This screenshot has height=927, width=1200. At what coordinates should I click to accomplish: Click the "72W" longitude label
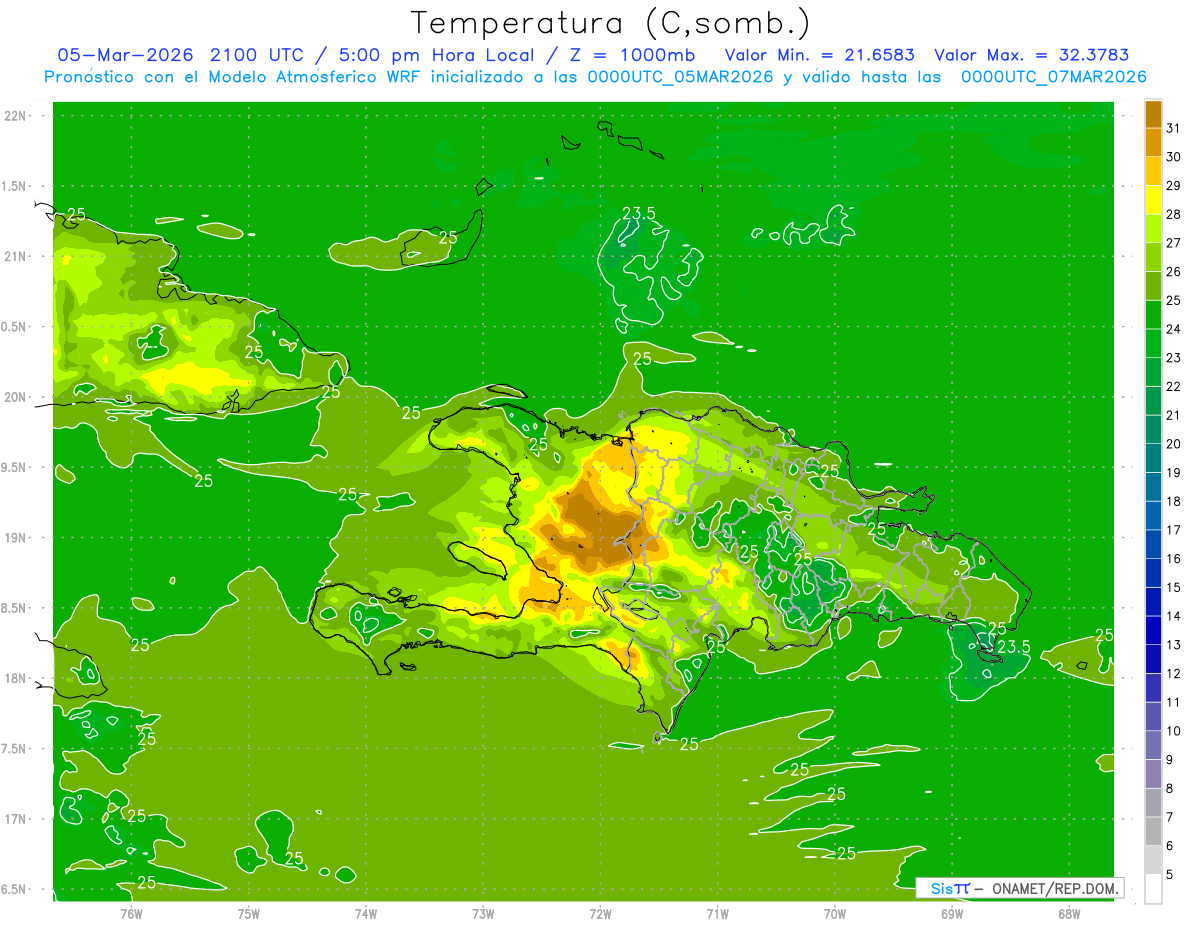[600, 913]
